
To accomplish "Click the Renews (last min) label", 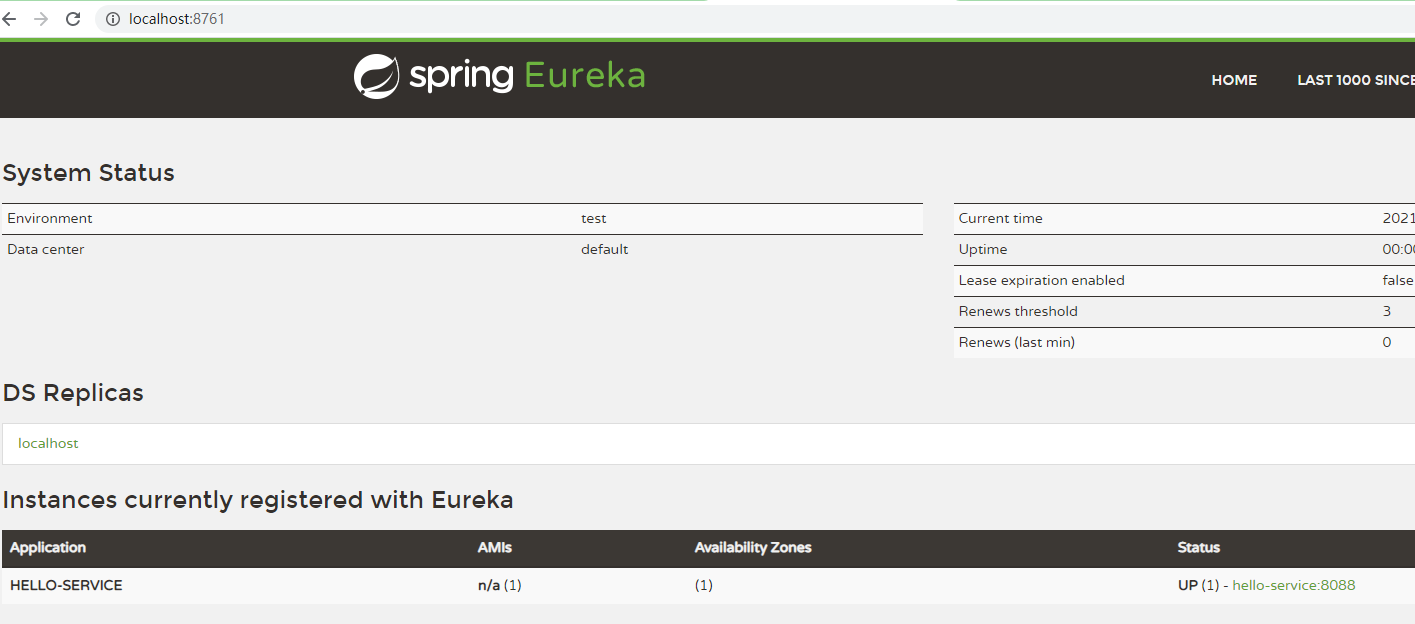I will (x=1017, y=342).
